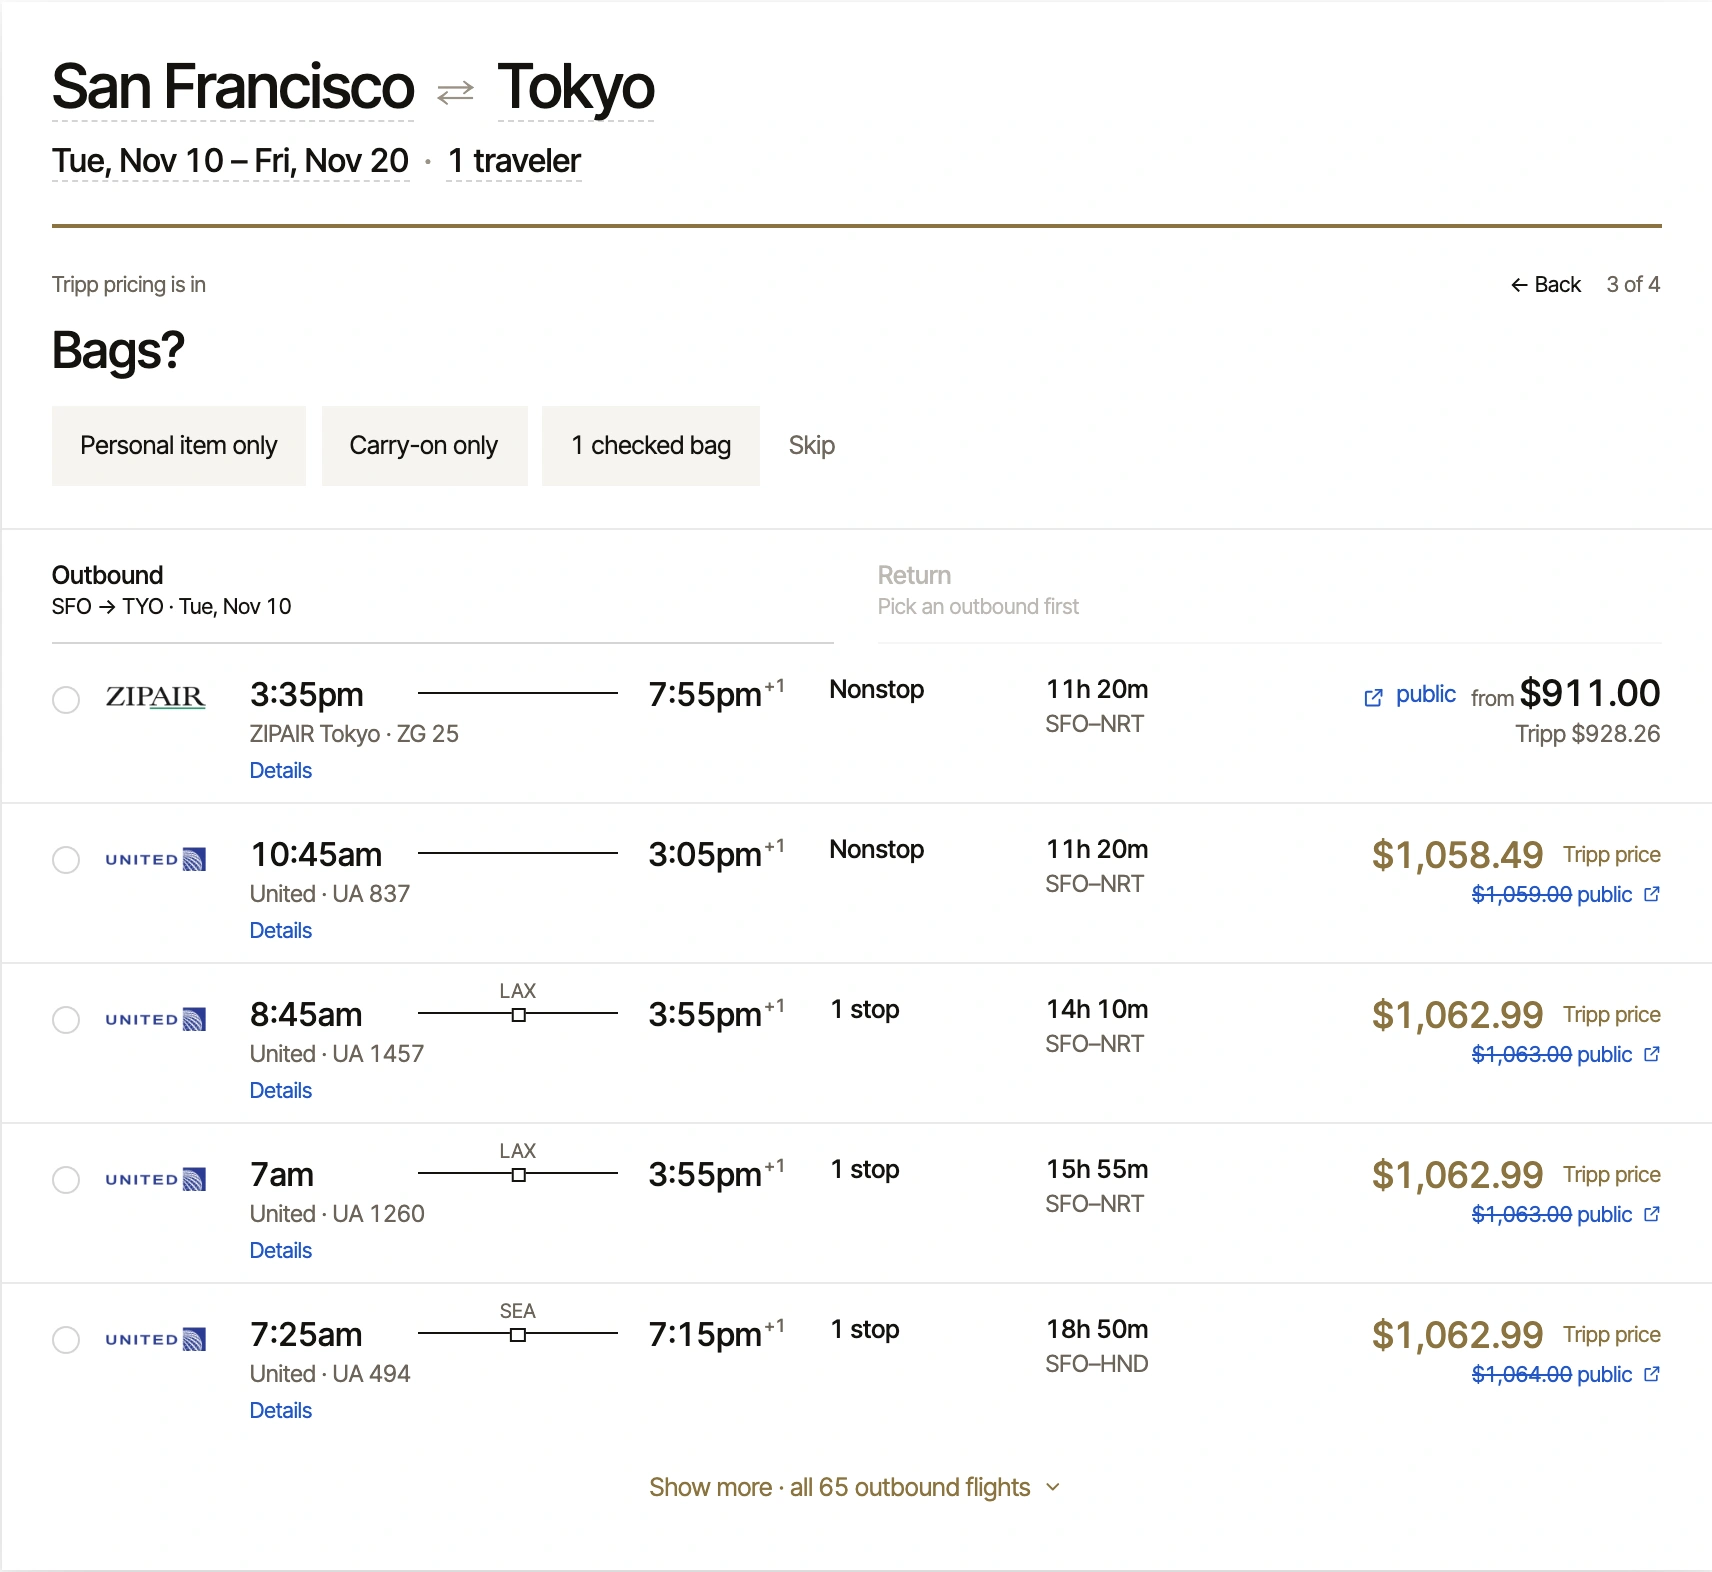
Task: Click LAX stop marker on UA 1260 flight line
Action: [x=518, y=1175]
